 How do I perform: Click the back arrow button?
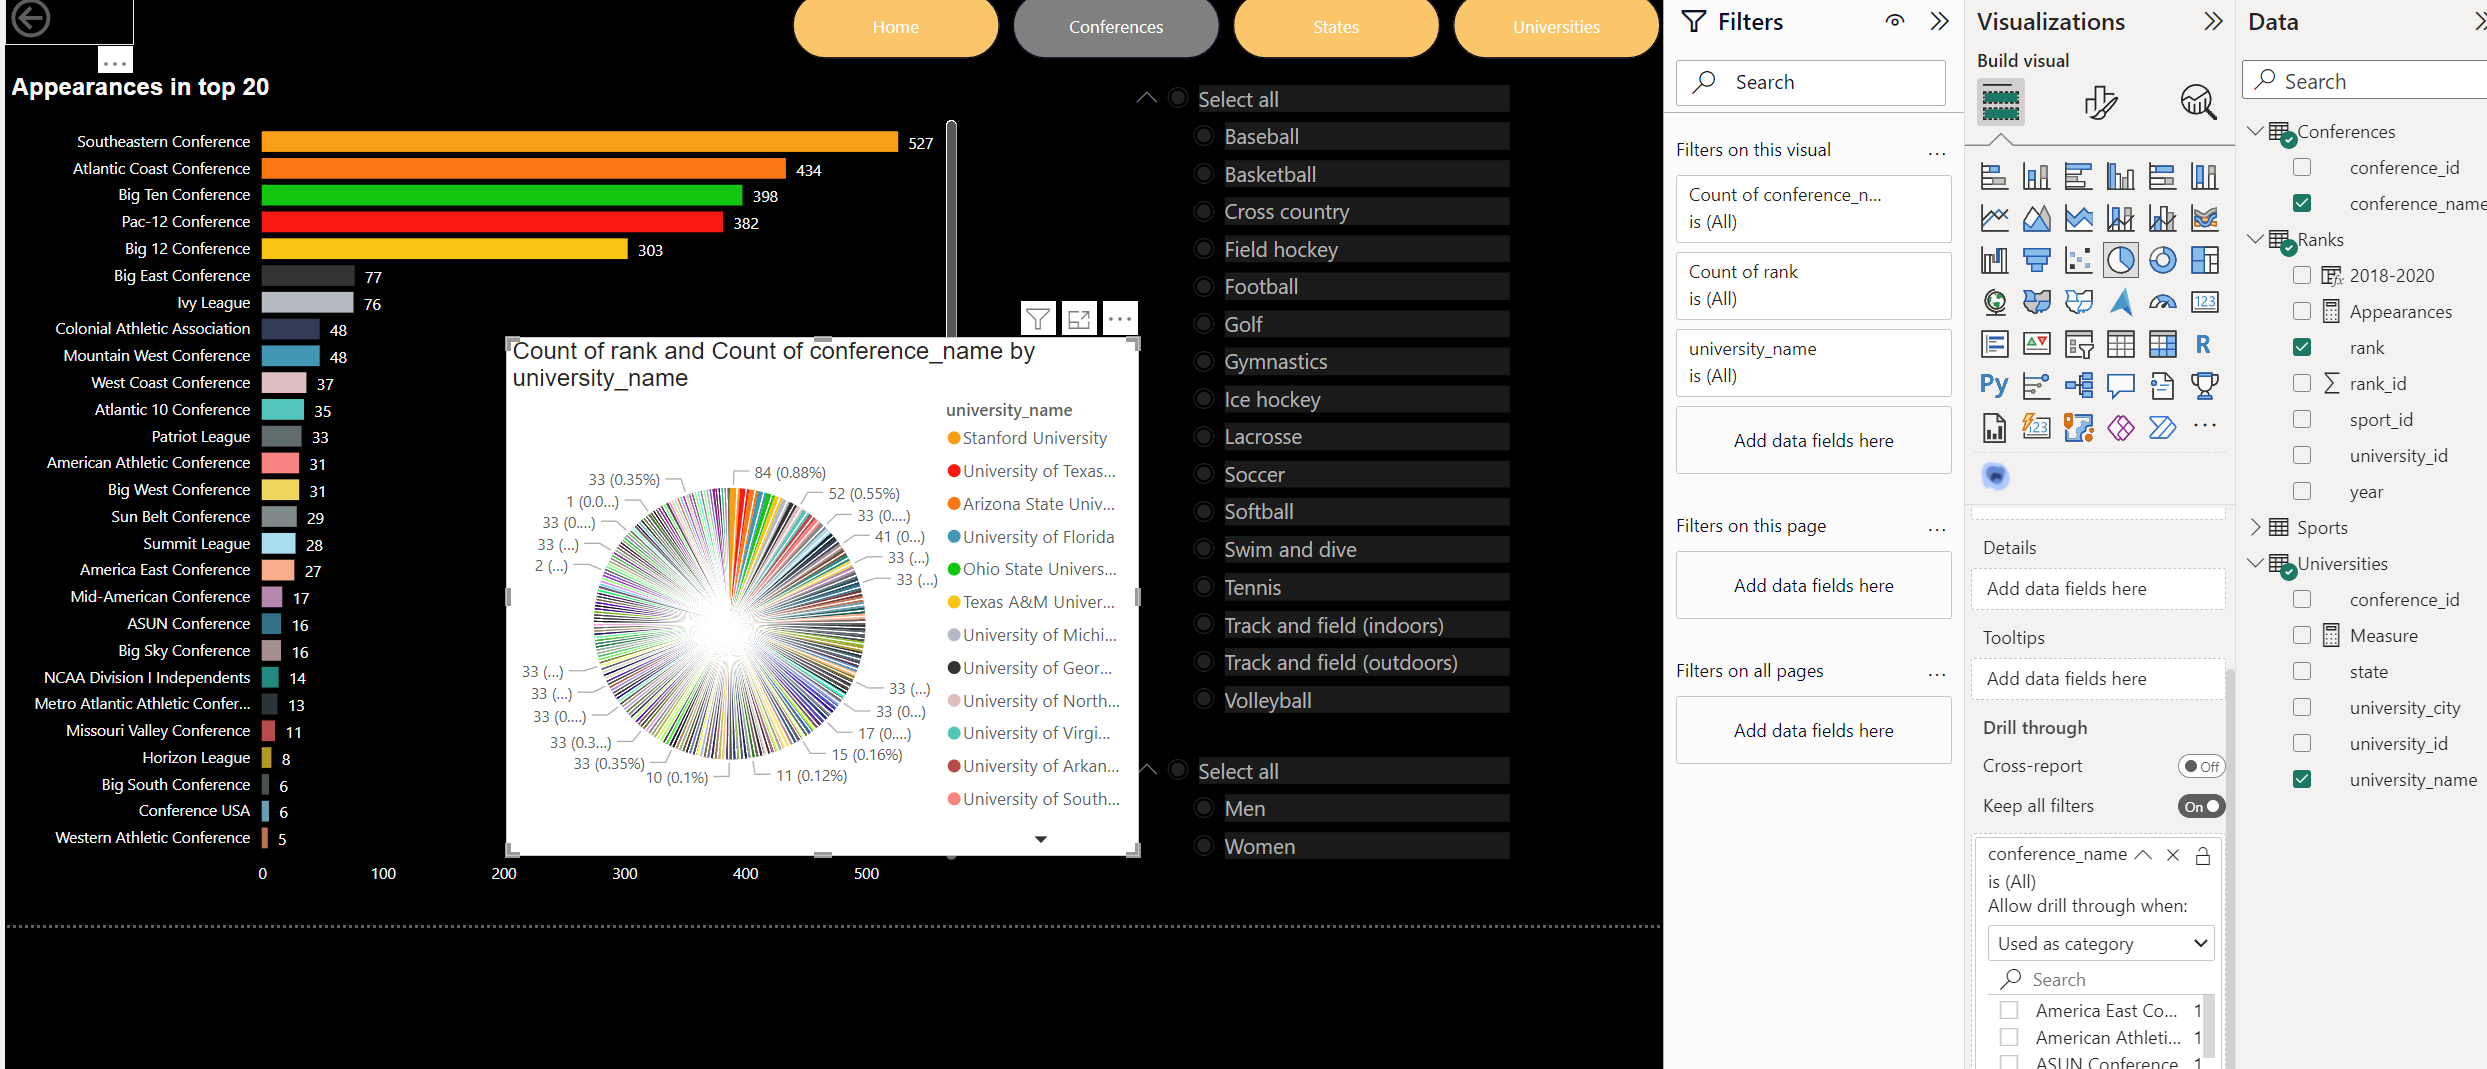click(30, 18)
